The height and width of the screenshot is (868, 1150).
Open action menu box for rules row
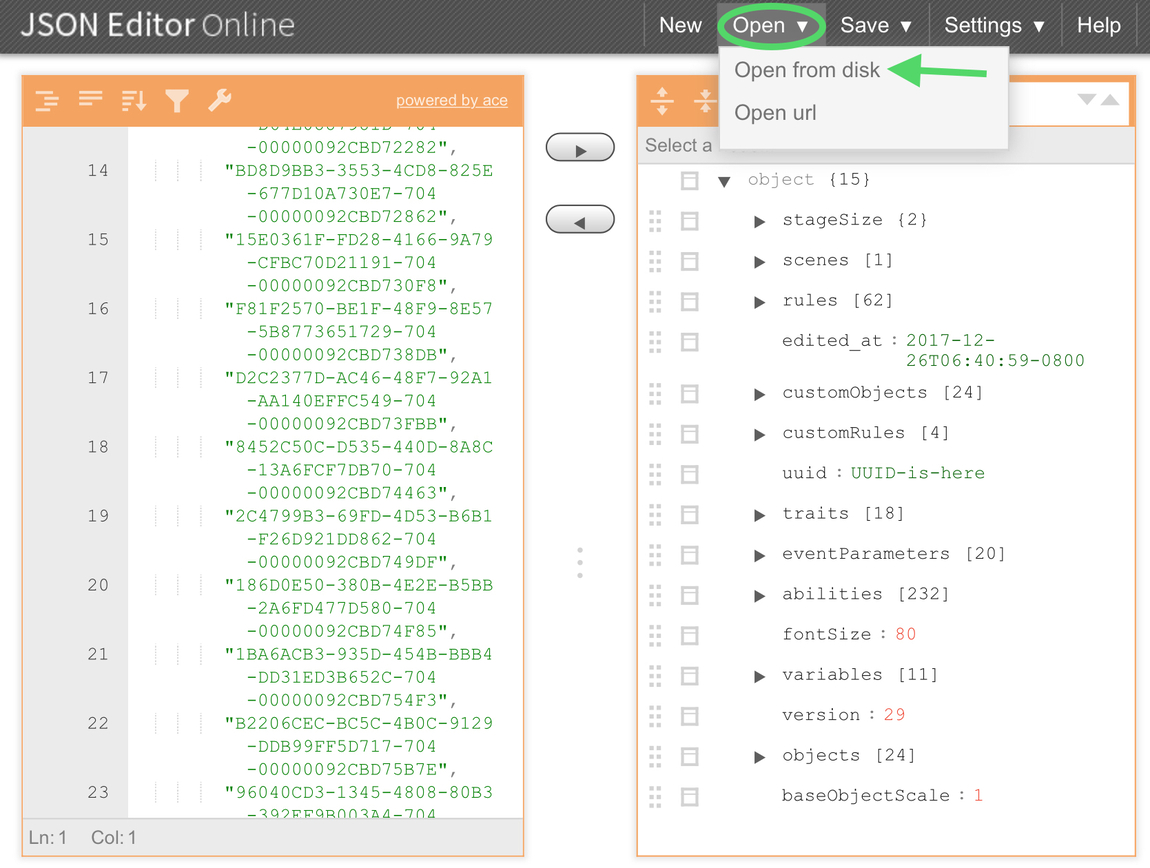click(x=689, y=302)
